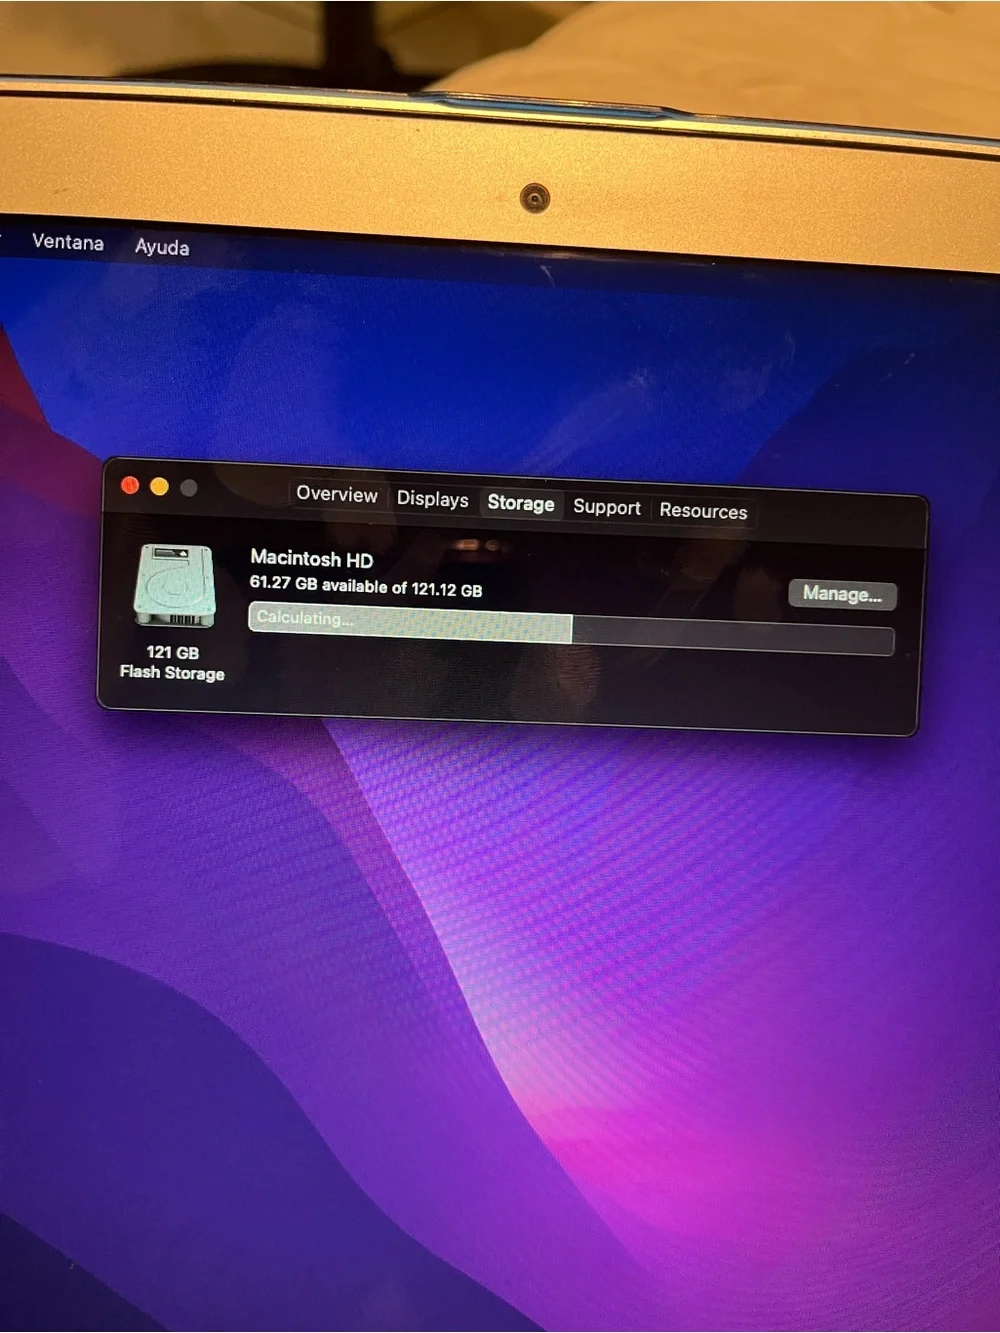This screenshot has width=1000, height=1333.
Task: Open the Overview tab
Action: 337,494
